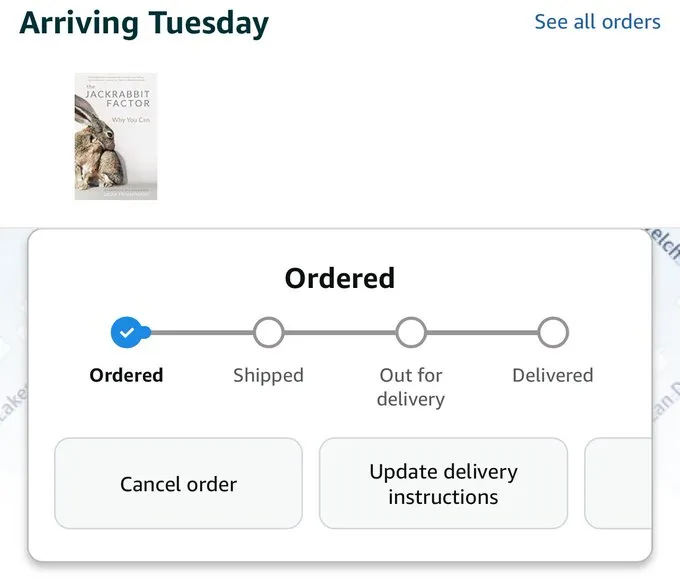
Task: Click progress line between Out for delivery and Delivered
Action: point(482,332)
